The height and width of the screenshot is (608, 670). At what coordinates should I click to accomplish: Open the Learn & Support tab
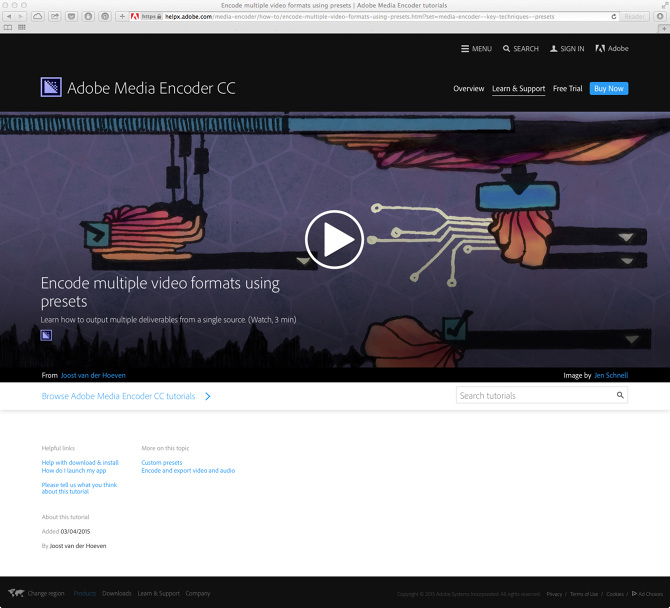coord(518,88)
